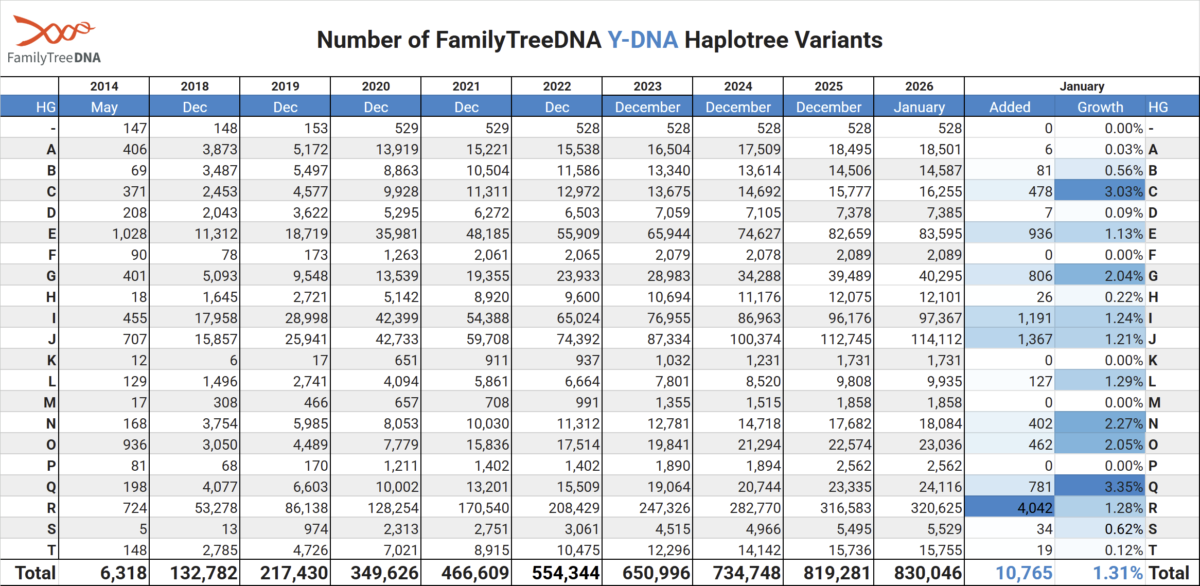
Task: Click the blue 10,765 total added value
Action: pos(1009,573)
